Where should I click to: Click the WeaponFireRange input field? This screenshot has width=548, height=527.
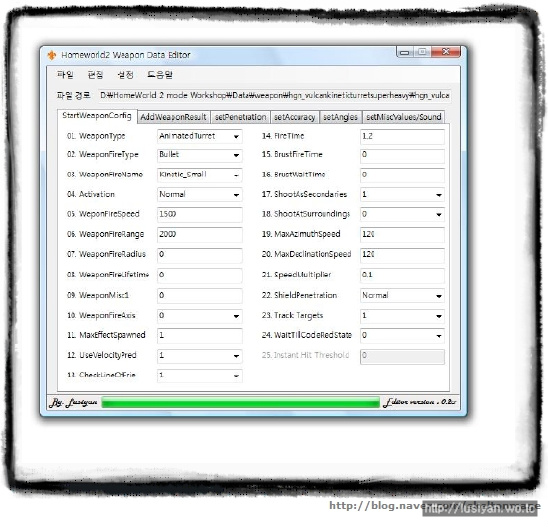[x=200, y=234]
